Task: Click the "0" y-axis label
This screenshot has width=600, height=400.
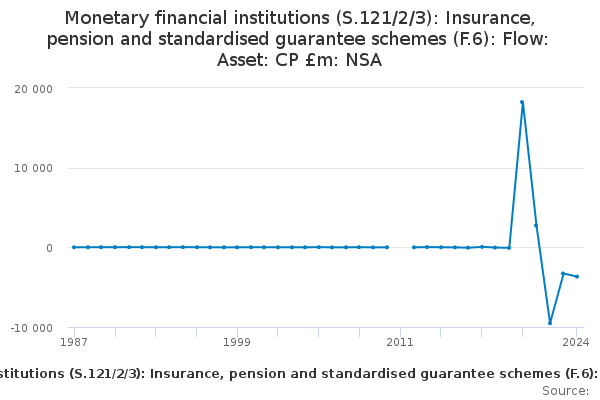Action: pyautogui.click(x=48, y=248)
